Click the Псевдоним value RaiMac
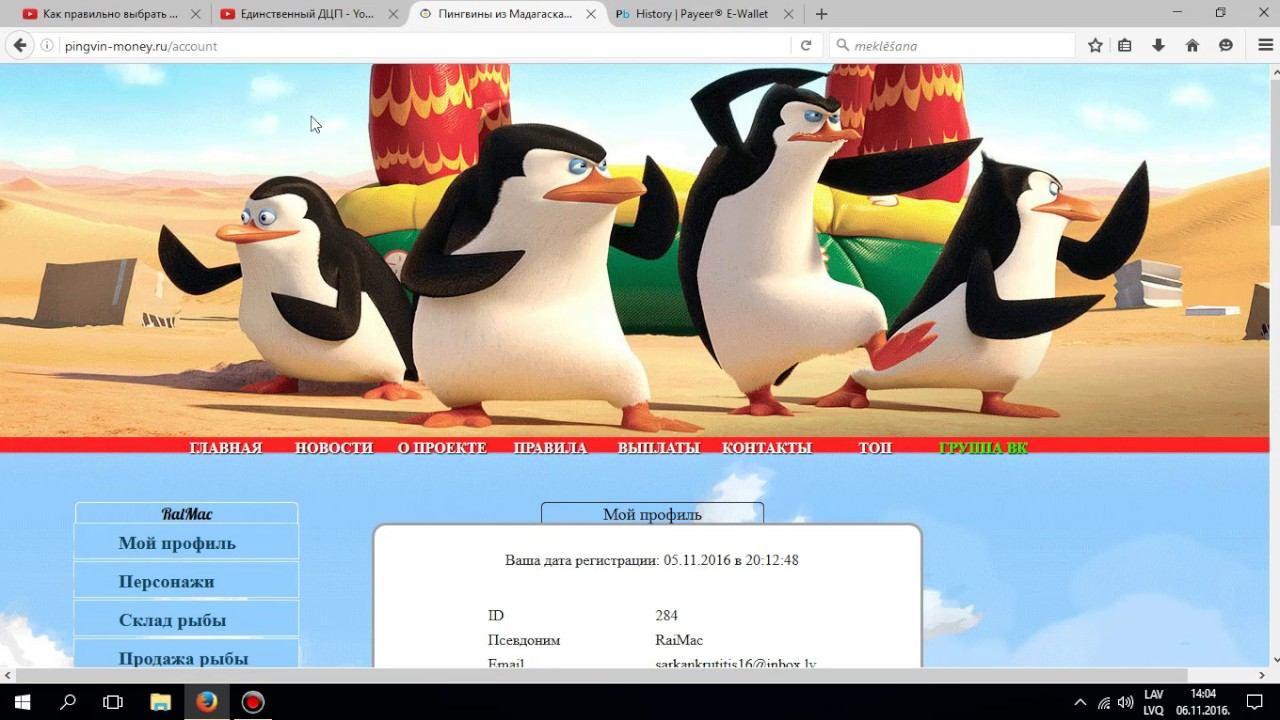 point(679,640)
